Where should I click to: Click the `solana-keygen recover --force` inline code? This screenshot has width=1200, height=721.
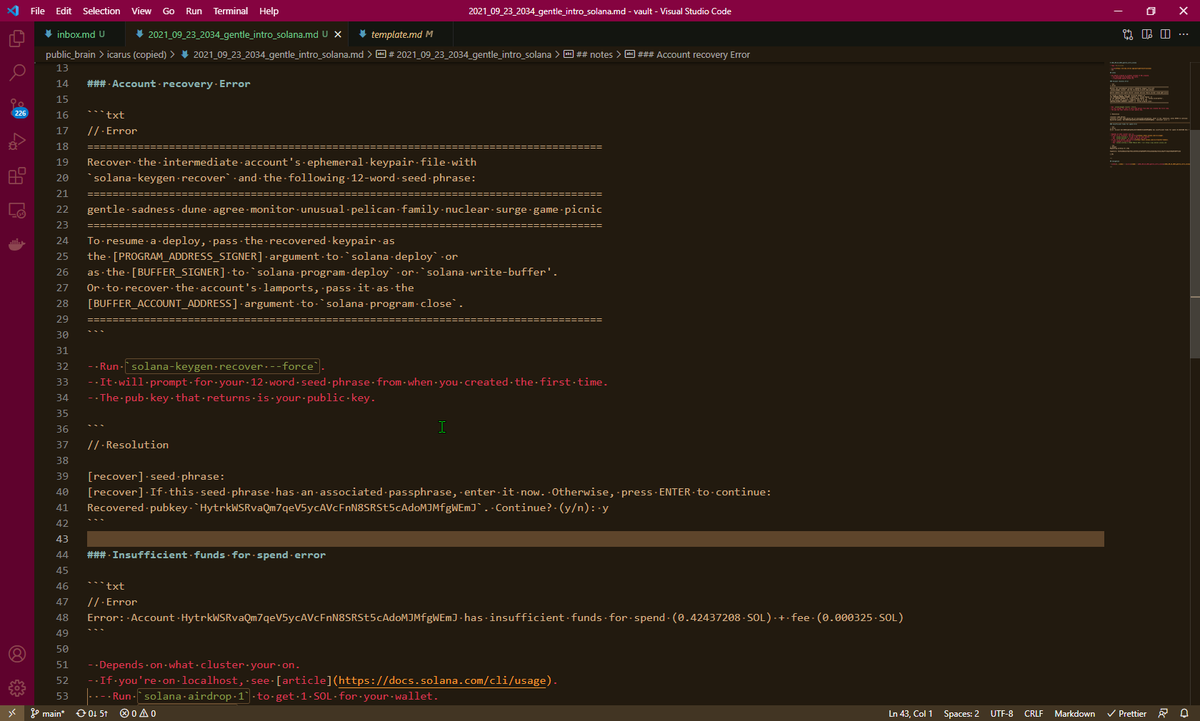coord(225,366)
